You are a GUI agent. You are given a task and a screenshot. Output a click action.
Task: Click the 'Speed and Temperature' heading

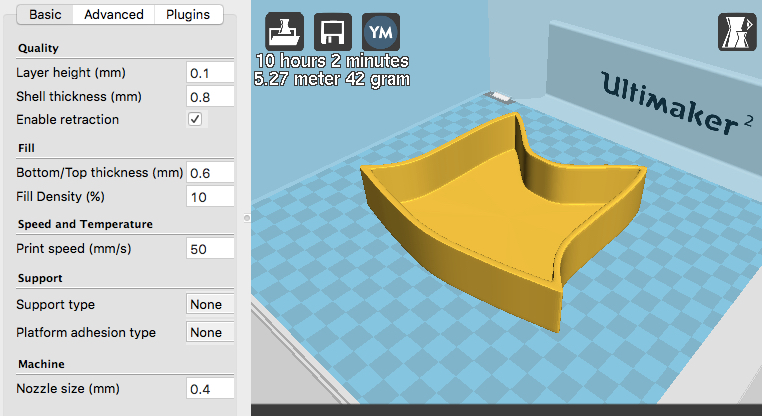85,224
